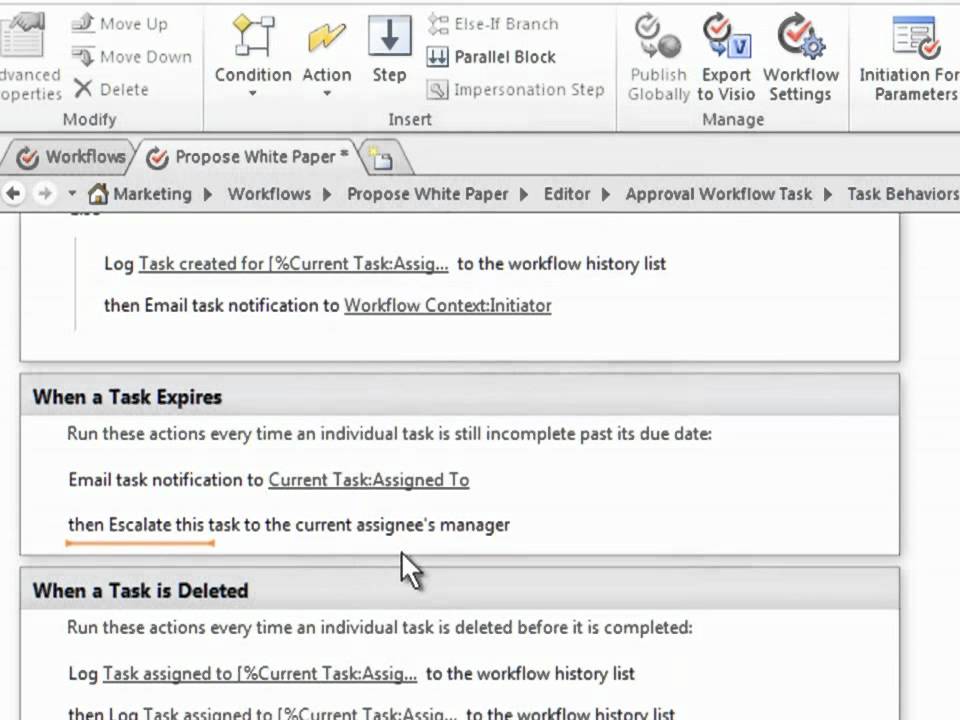The image size is (960, 720).
Task: Click the Current Task:Assigned To link
Action: click(369, 480)
